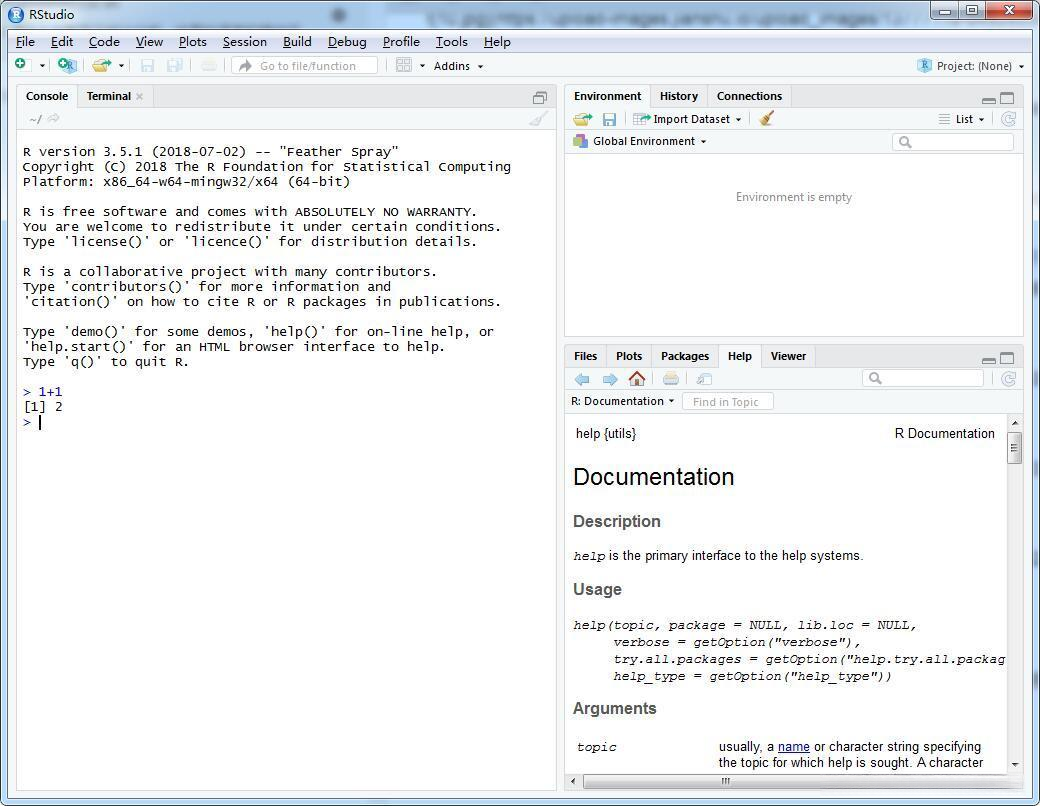The image size is (1040, 806).
Task: Expand the recent files dropdown arrow
Action: click(121, 66)
